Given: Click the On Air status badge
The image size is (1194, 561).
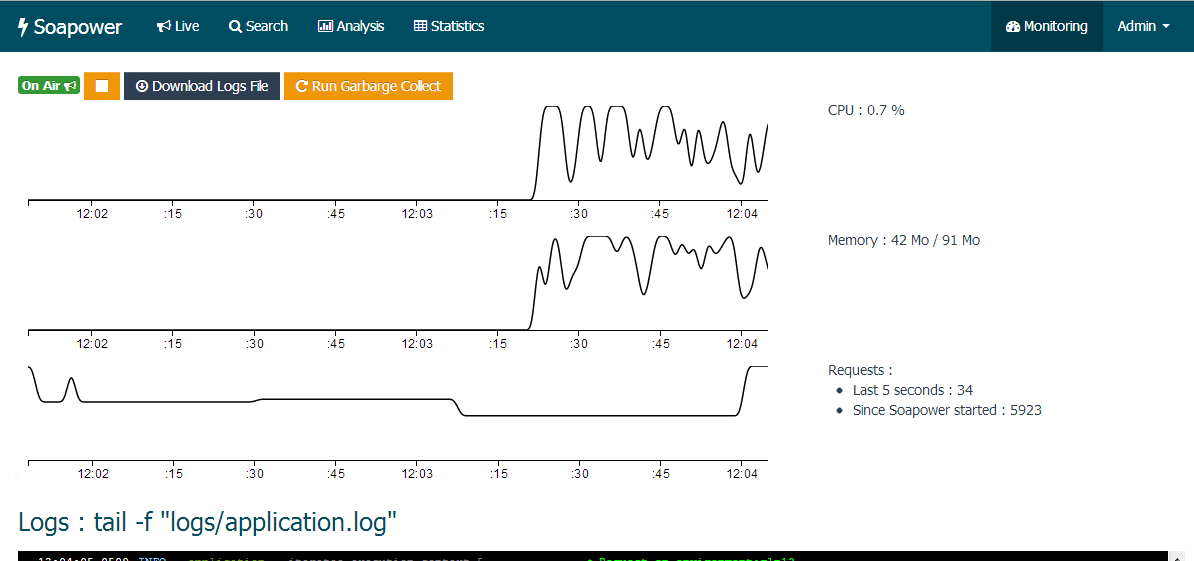Looking at the screenshot, I should click(x=49, y=86).
